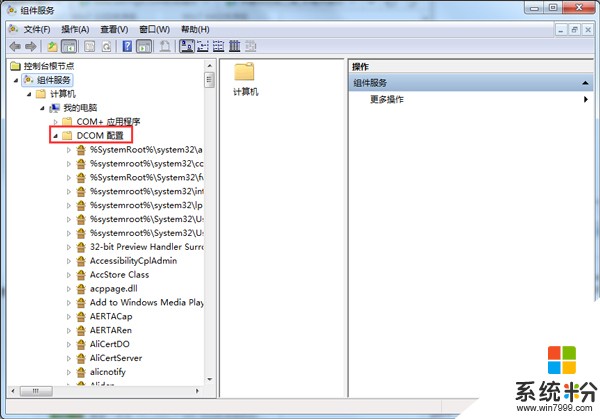600x419 pixels.
Task: Open the 更多操作 submenu arrow
Action: 586,99
